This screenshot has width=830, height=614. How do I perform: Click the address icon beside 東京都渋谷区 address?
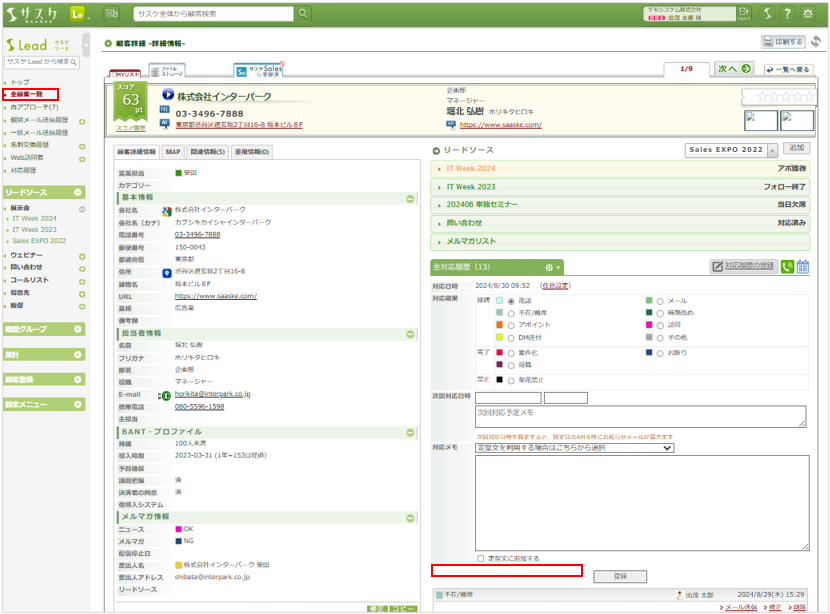pos(165,123)
